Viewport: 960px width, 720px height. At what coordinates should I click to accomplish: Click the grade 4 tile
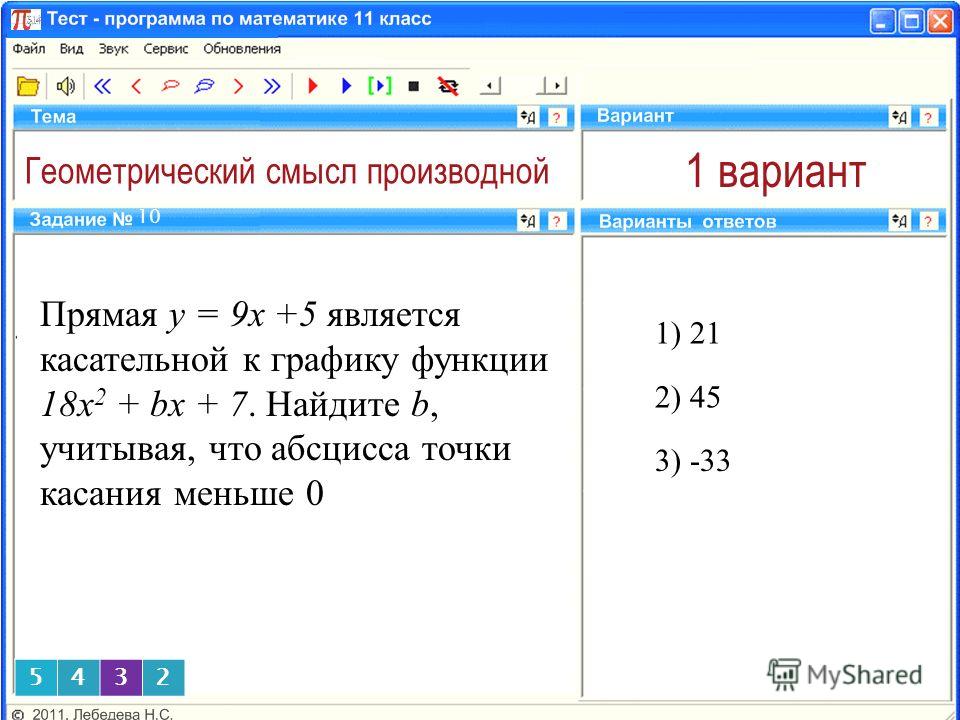[78, 677]
